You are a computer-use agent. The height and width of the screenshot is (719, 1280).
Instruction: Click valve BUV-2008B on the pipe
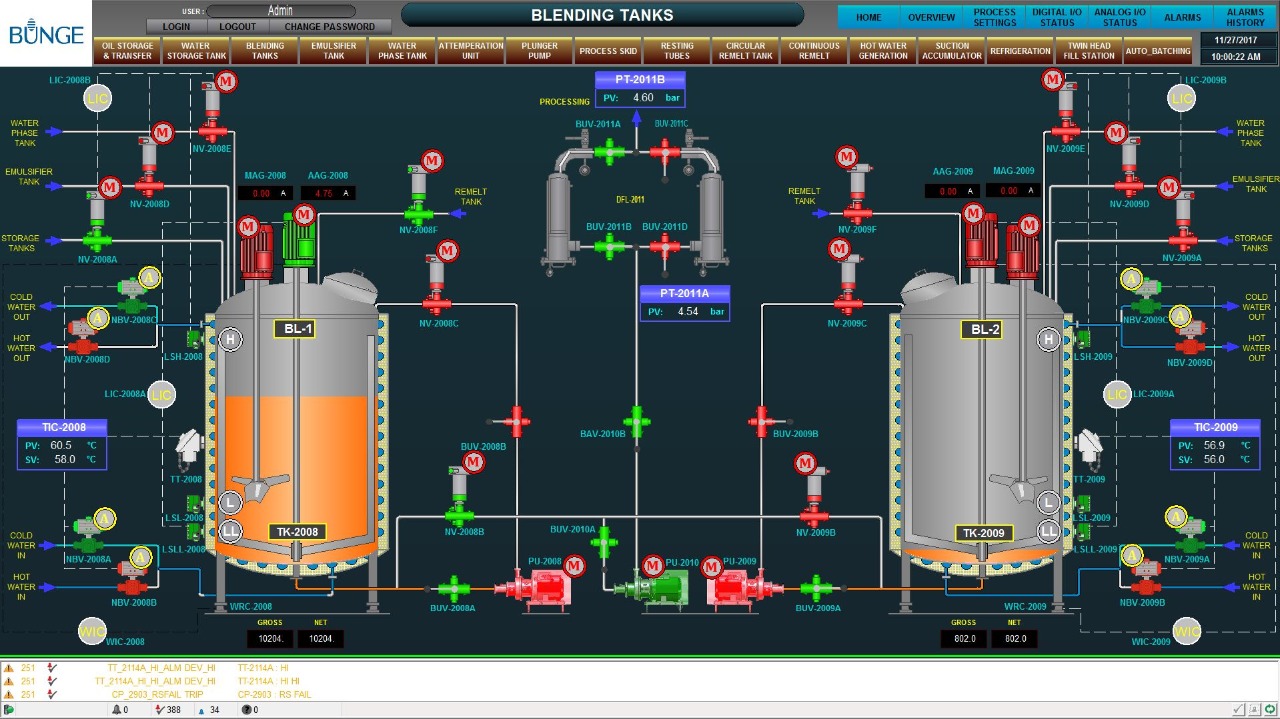[517, 421]
